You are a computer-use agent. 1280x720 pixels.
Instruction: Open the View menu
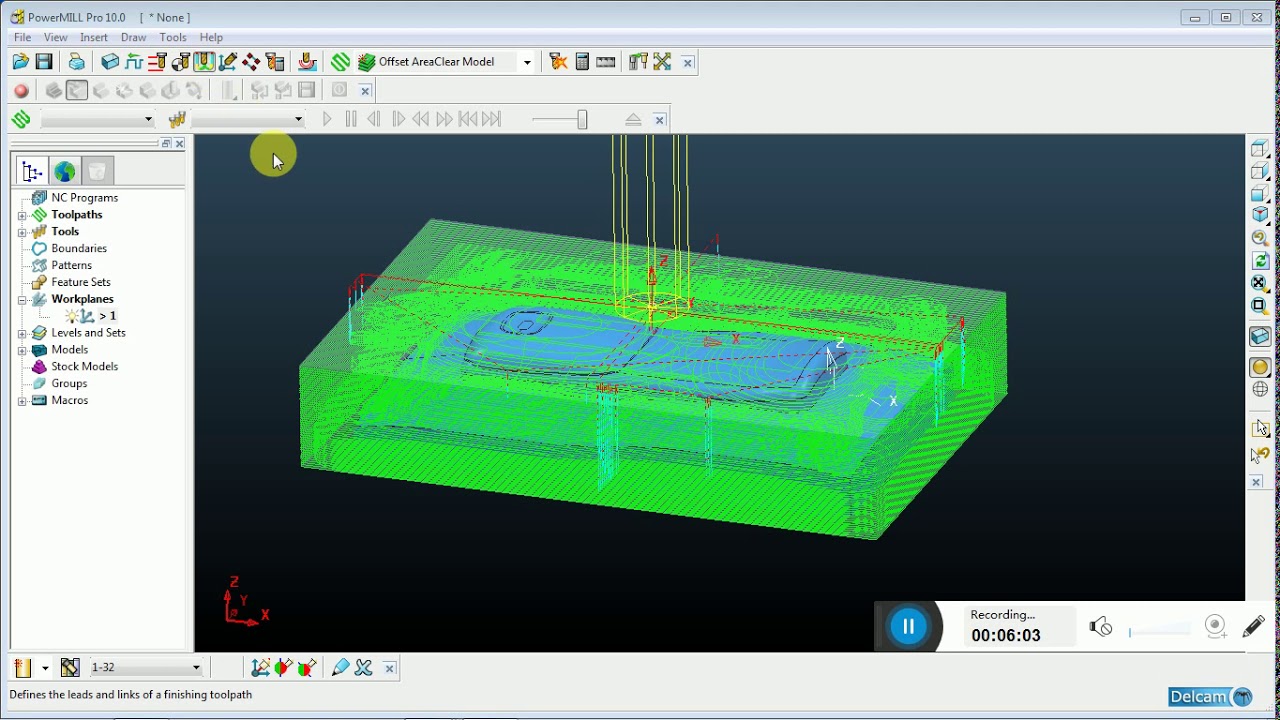[x=56, y=37]
